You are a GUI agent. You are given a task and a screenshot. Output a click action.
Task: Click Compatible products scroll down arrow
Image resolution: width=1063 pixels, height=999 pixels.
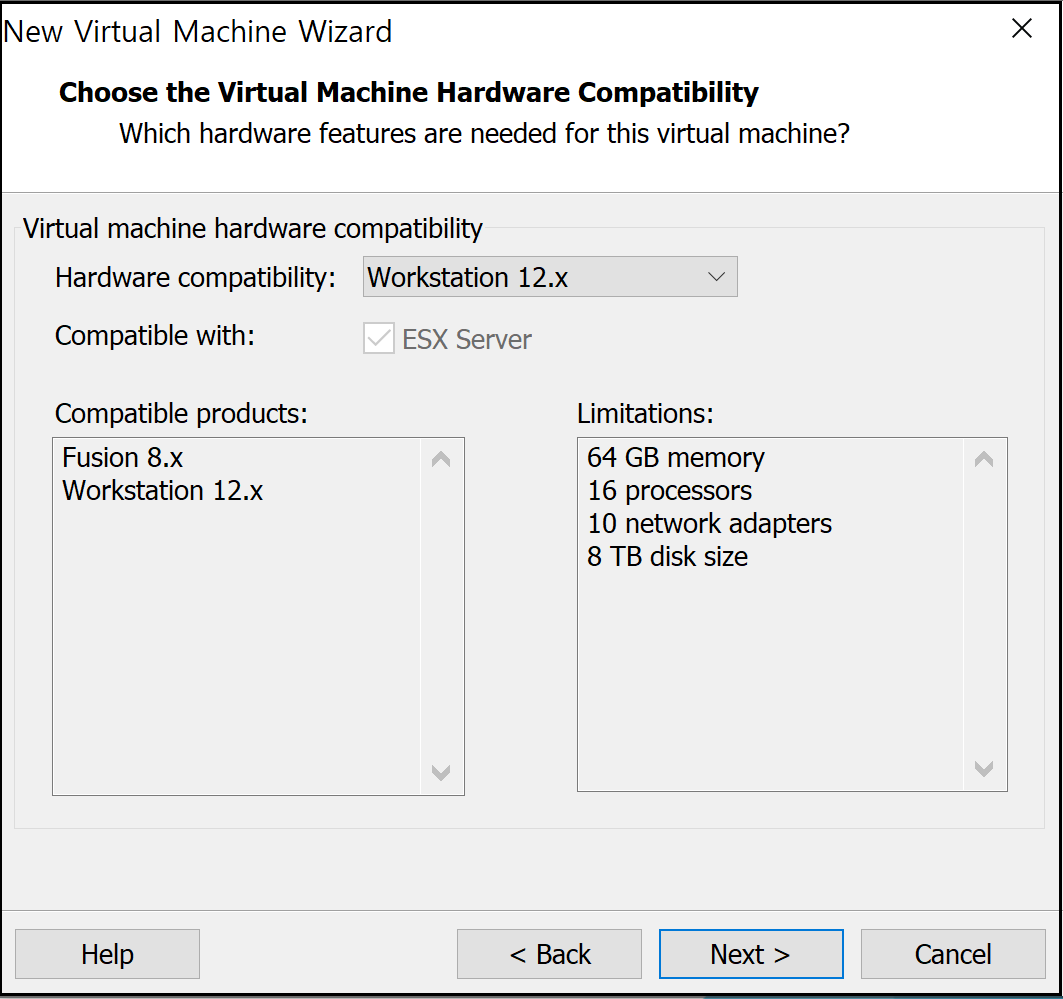coord(441,773)
